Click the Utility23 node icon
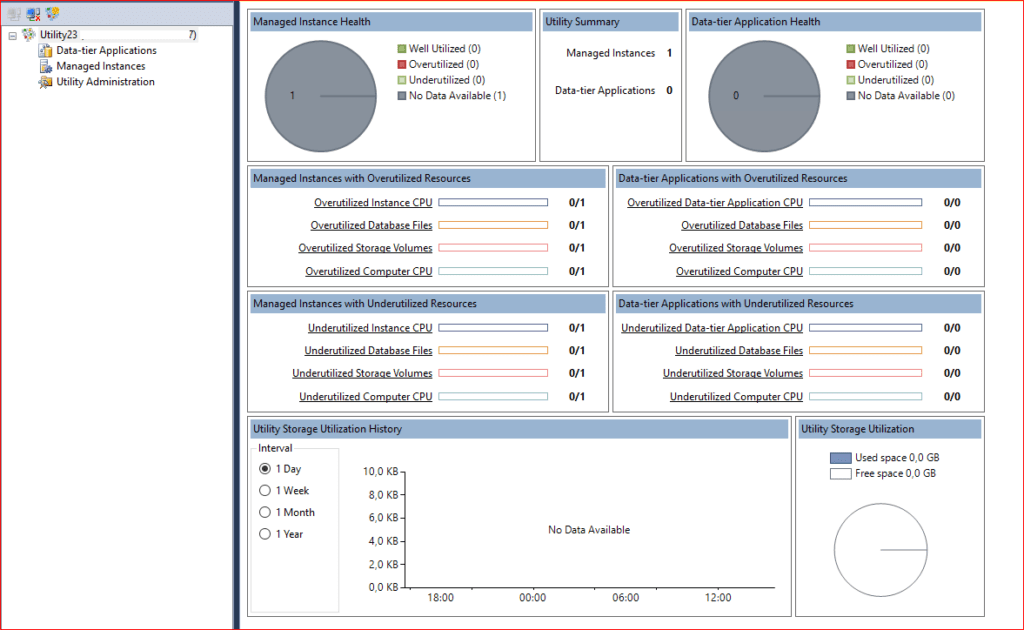 click(29, 35)
